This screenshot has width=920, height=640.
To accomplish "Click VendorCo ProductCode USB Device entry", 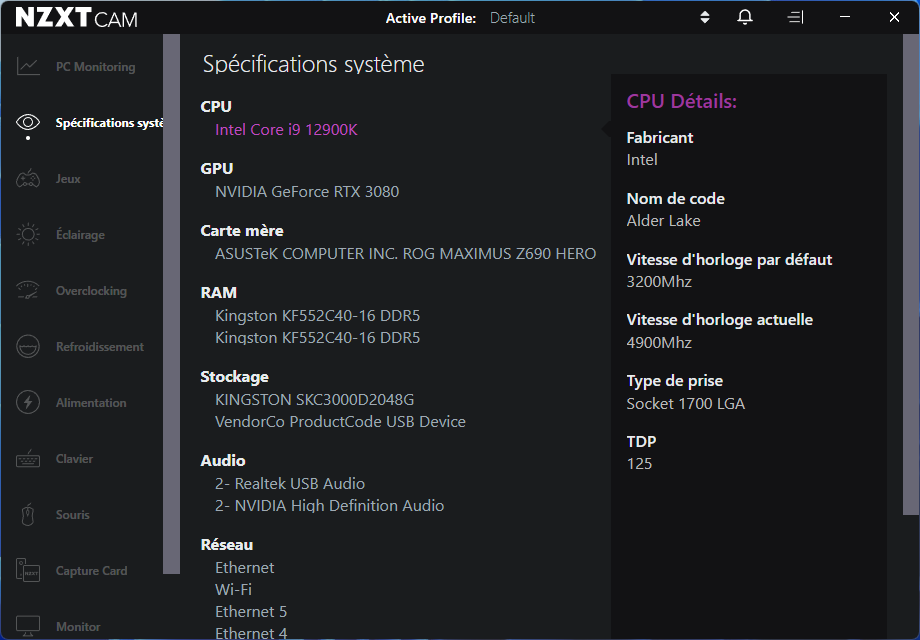I will pyautogui.click(x=340, y=422).
